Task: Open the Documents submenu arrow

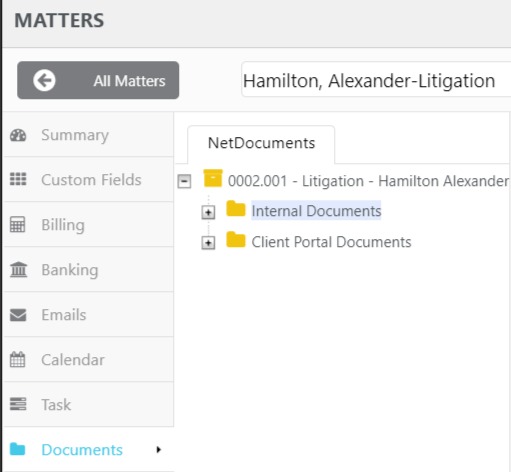Action: coord(159,450)
